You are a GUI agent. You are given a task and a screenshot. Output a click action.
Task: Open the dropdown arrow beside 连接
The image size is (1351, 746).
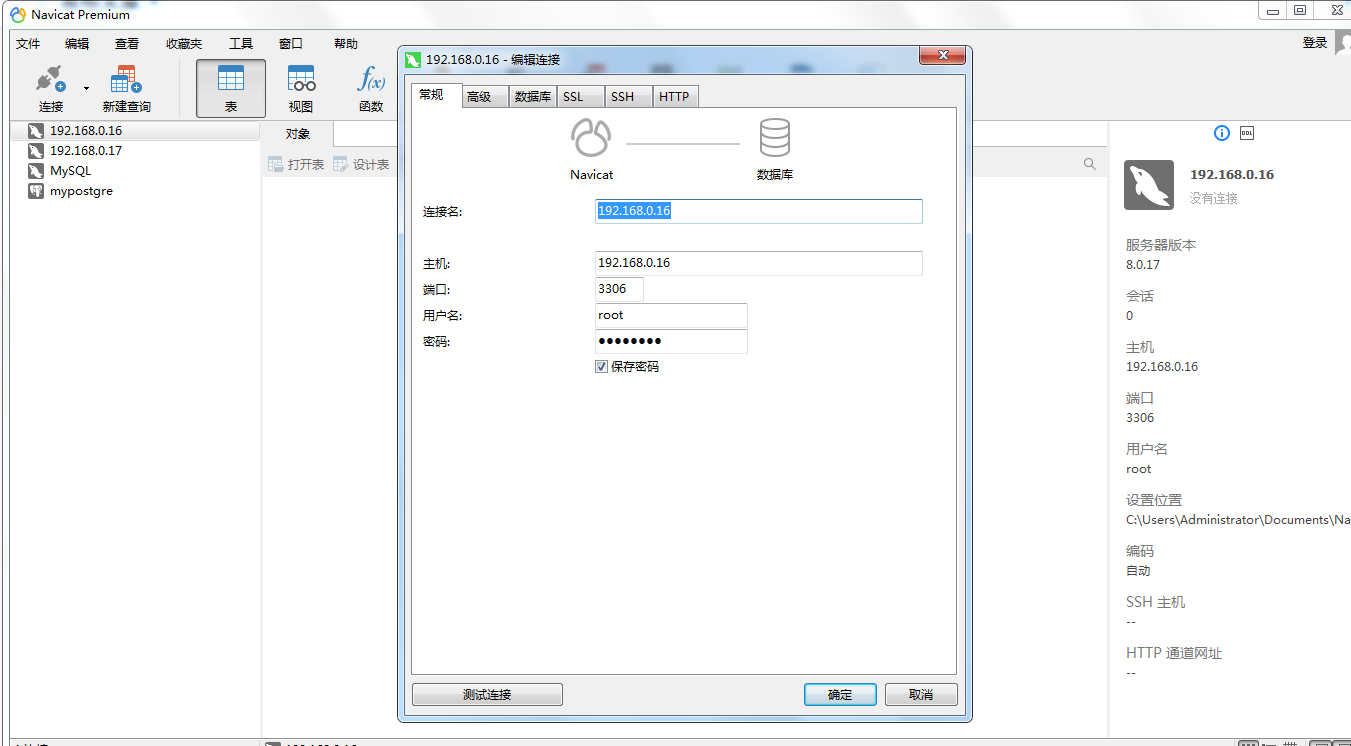(86, 88)
